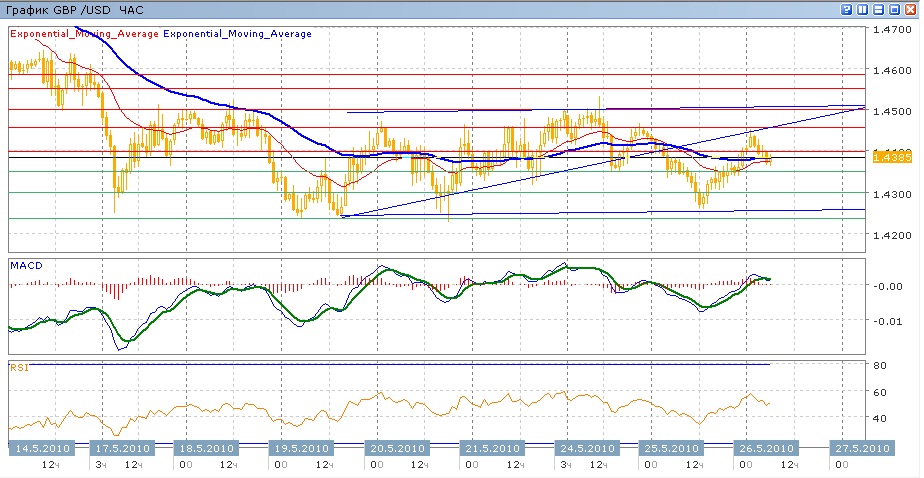Viewport: 924px width, 478px height.
Task: Click the red Exponential_Moving_Average legend label
Action: click(x=84, y=33)
